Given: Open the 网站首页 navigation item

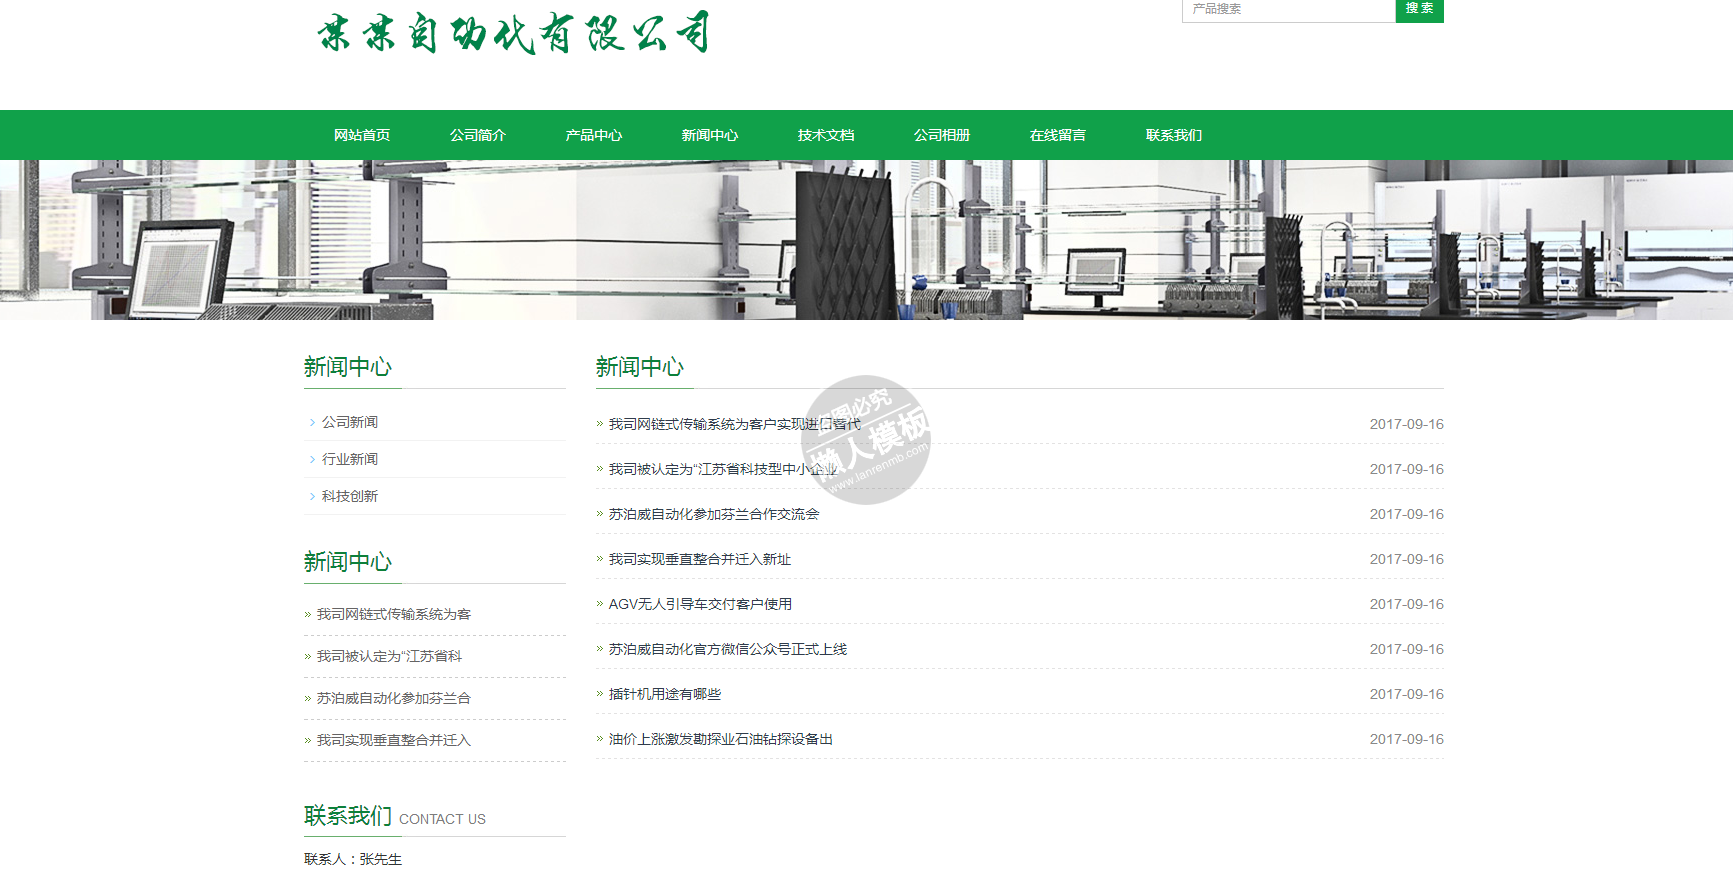Looking at the screenshot, I should coord(362,135).
